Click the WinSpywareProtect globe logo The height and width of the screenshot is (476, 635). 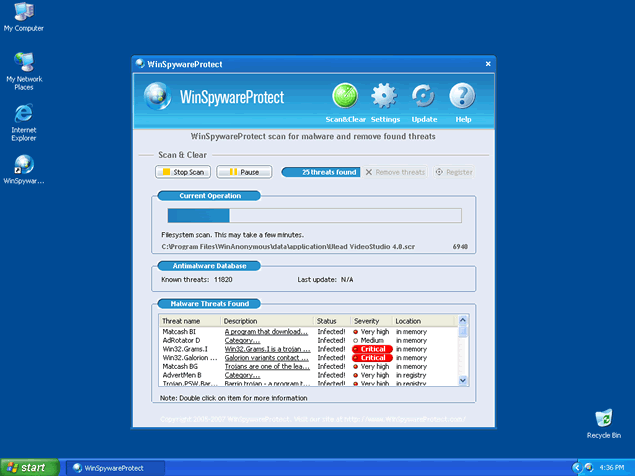(158, 97)
